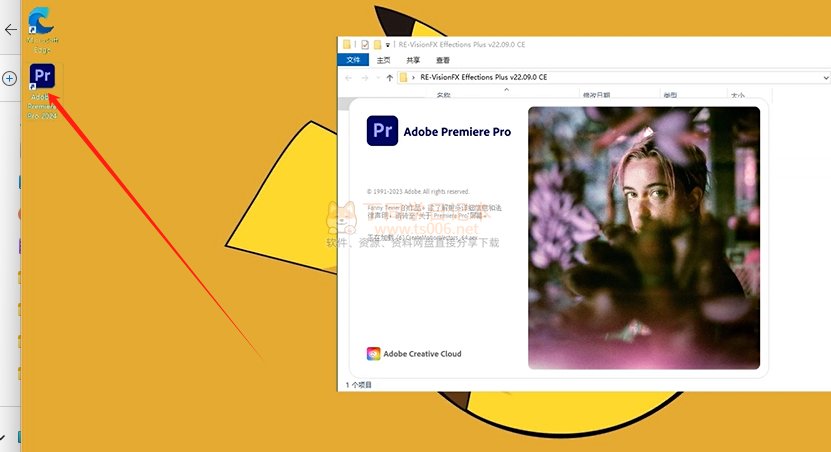The height and width of the screenshot is (452, 831).
Task: Go forward in File Explorer navigation
Action: [365, 77]
